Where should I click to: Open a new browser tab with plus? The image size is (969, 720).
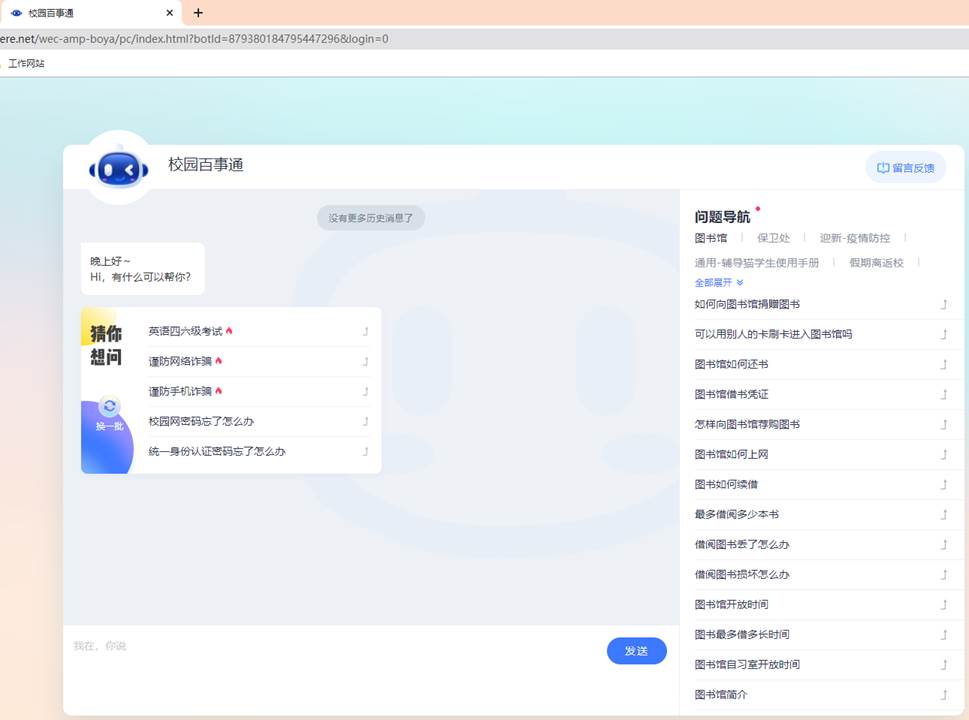(198, 13)
